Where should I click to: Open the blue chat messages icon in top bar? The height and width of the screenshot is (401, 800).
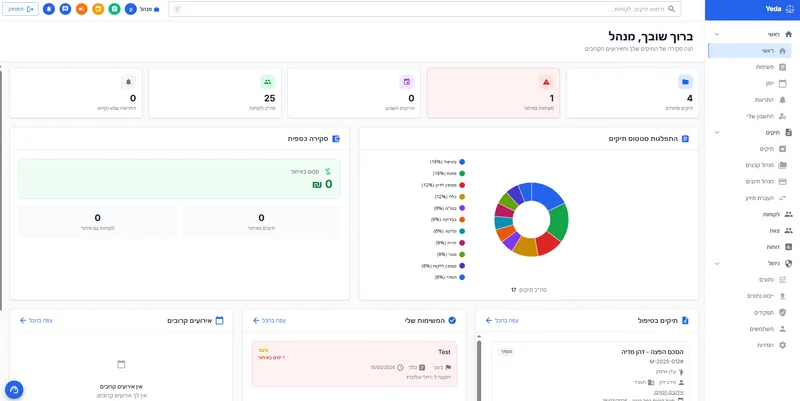65,9
